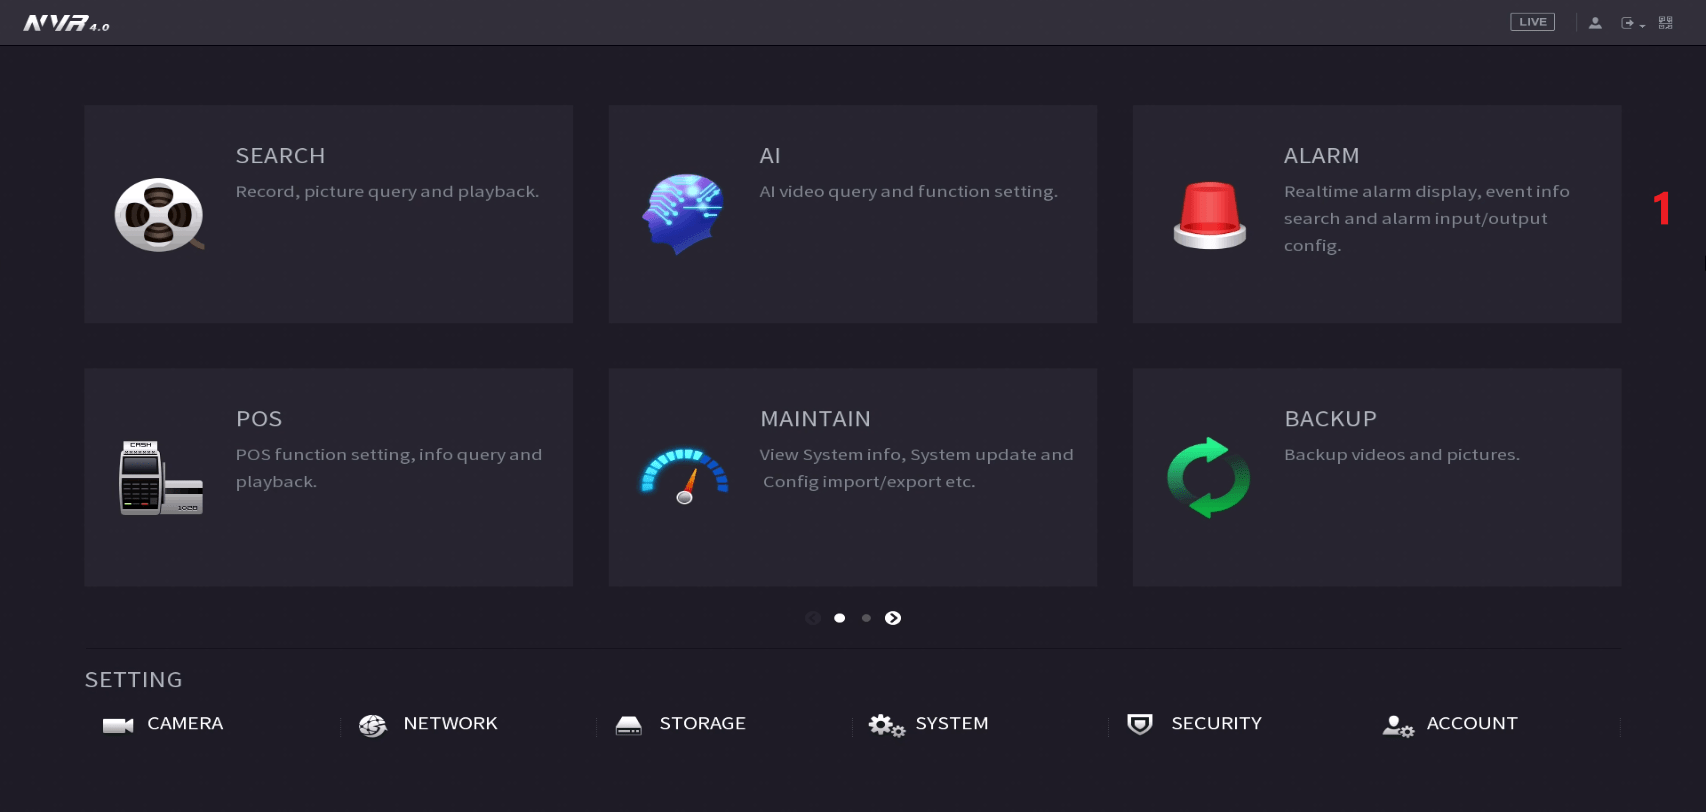Switch to the LIVE view
1706x812 pixels.
[1532, 22]
